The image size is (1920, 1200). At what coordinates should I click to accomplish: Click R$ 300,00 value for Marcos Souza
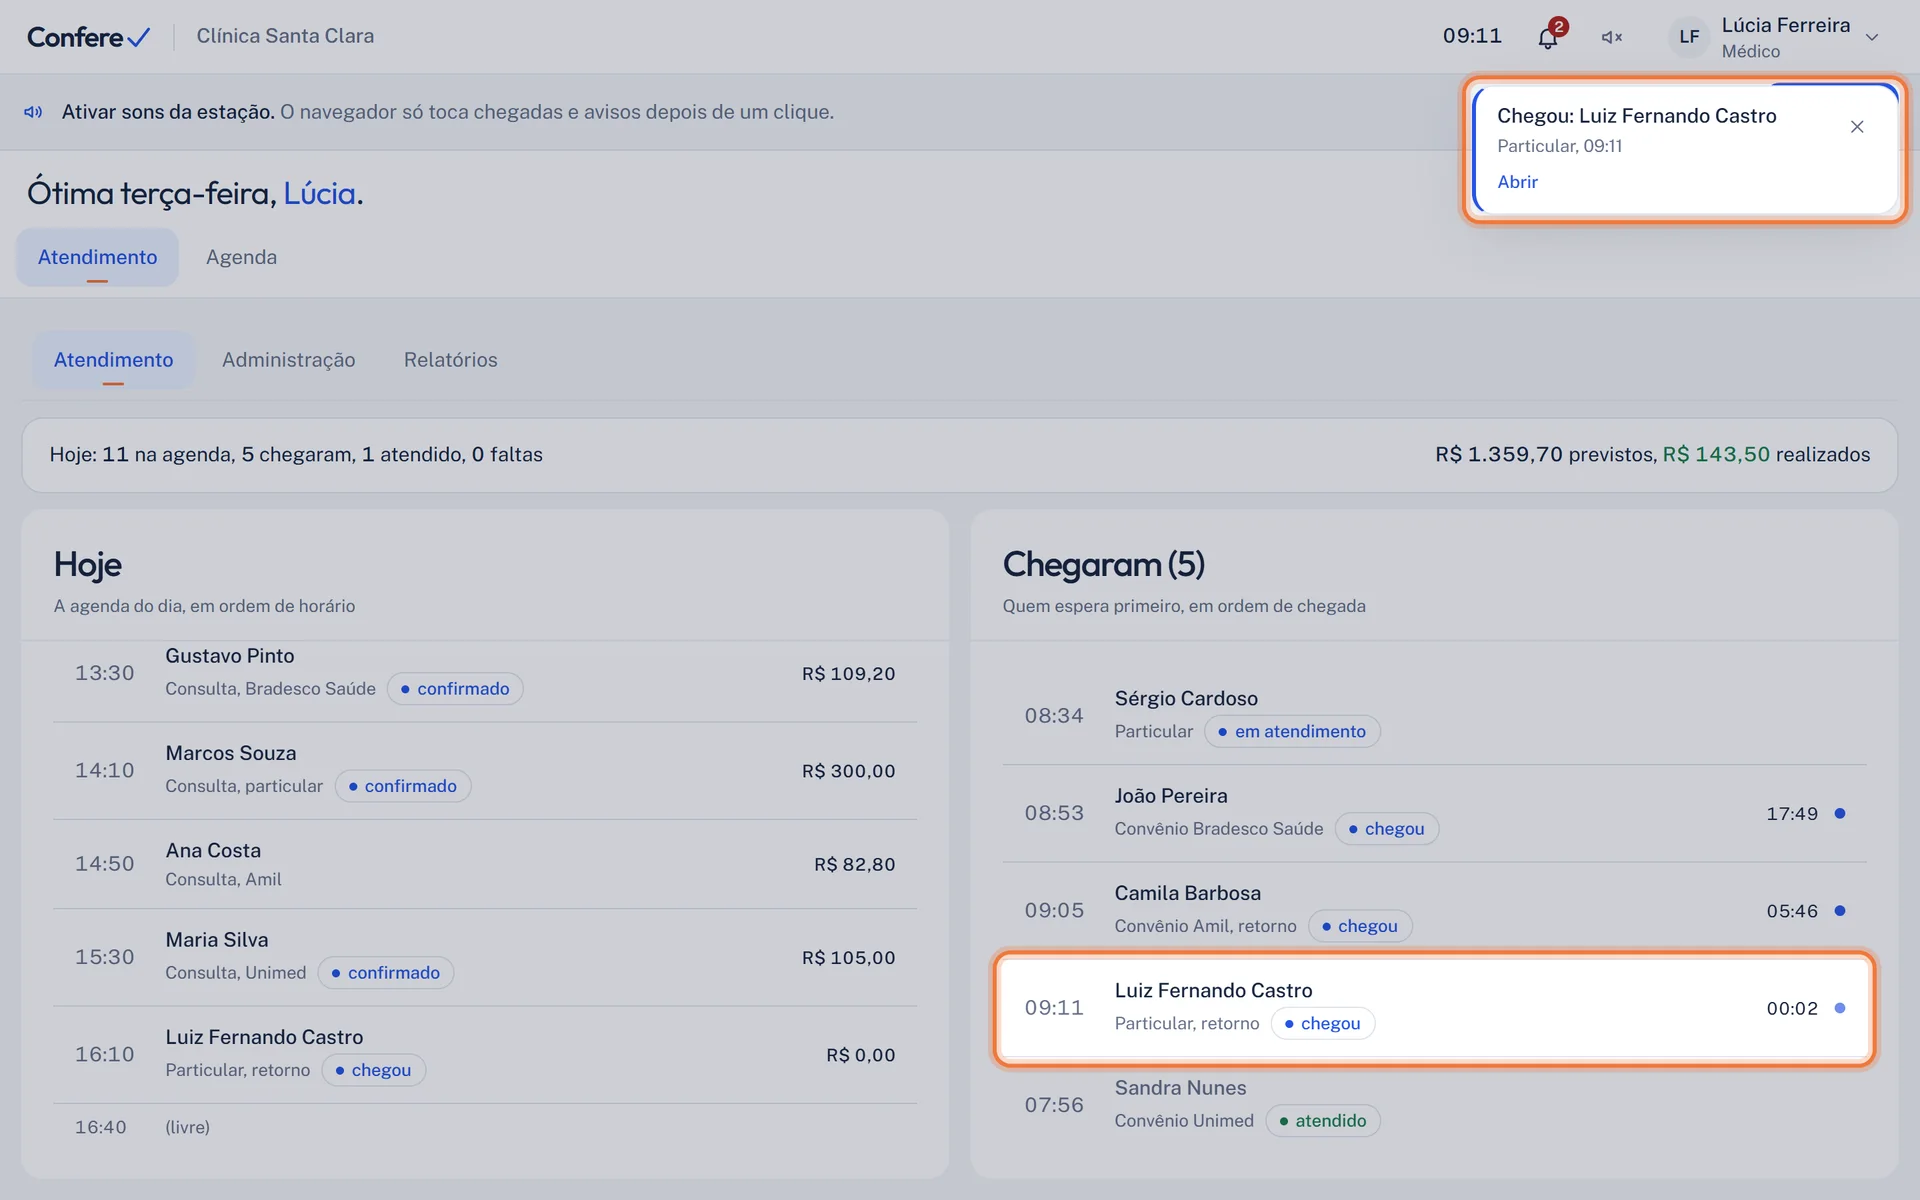click(x=848, y=771)
